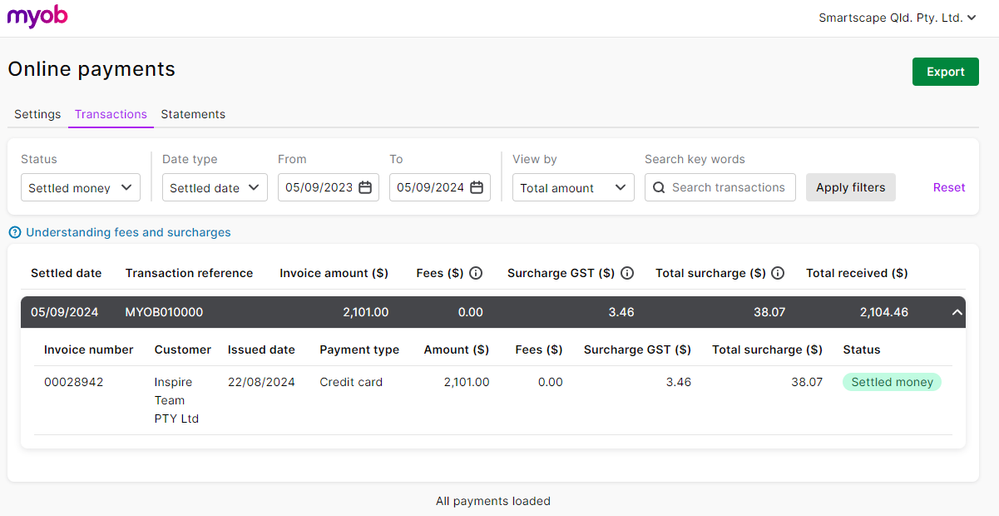Screen dimensions: 999x516
Task: Switch to the Settings tab
Action: [x=37, y=114]
